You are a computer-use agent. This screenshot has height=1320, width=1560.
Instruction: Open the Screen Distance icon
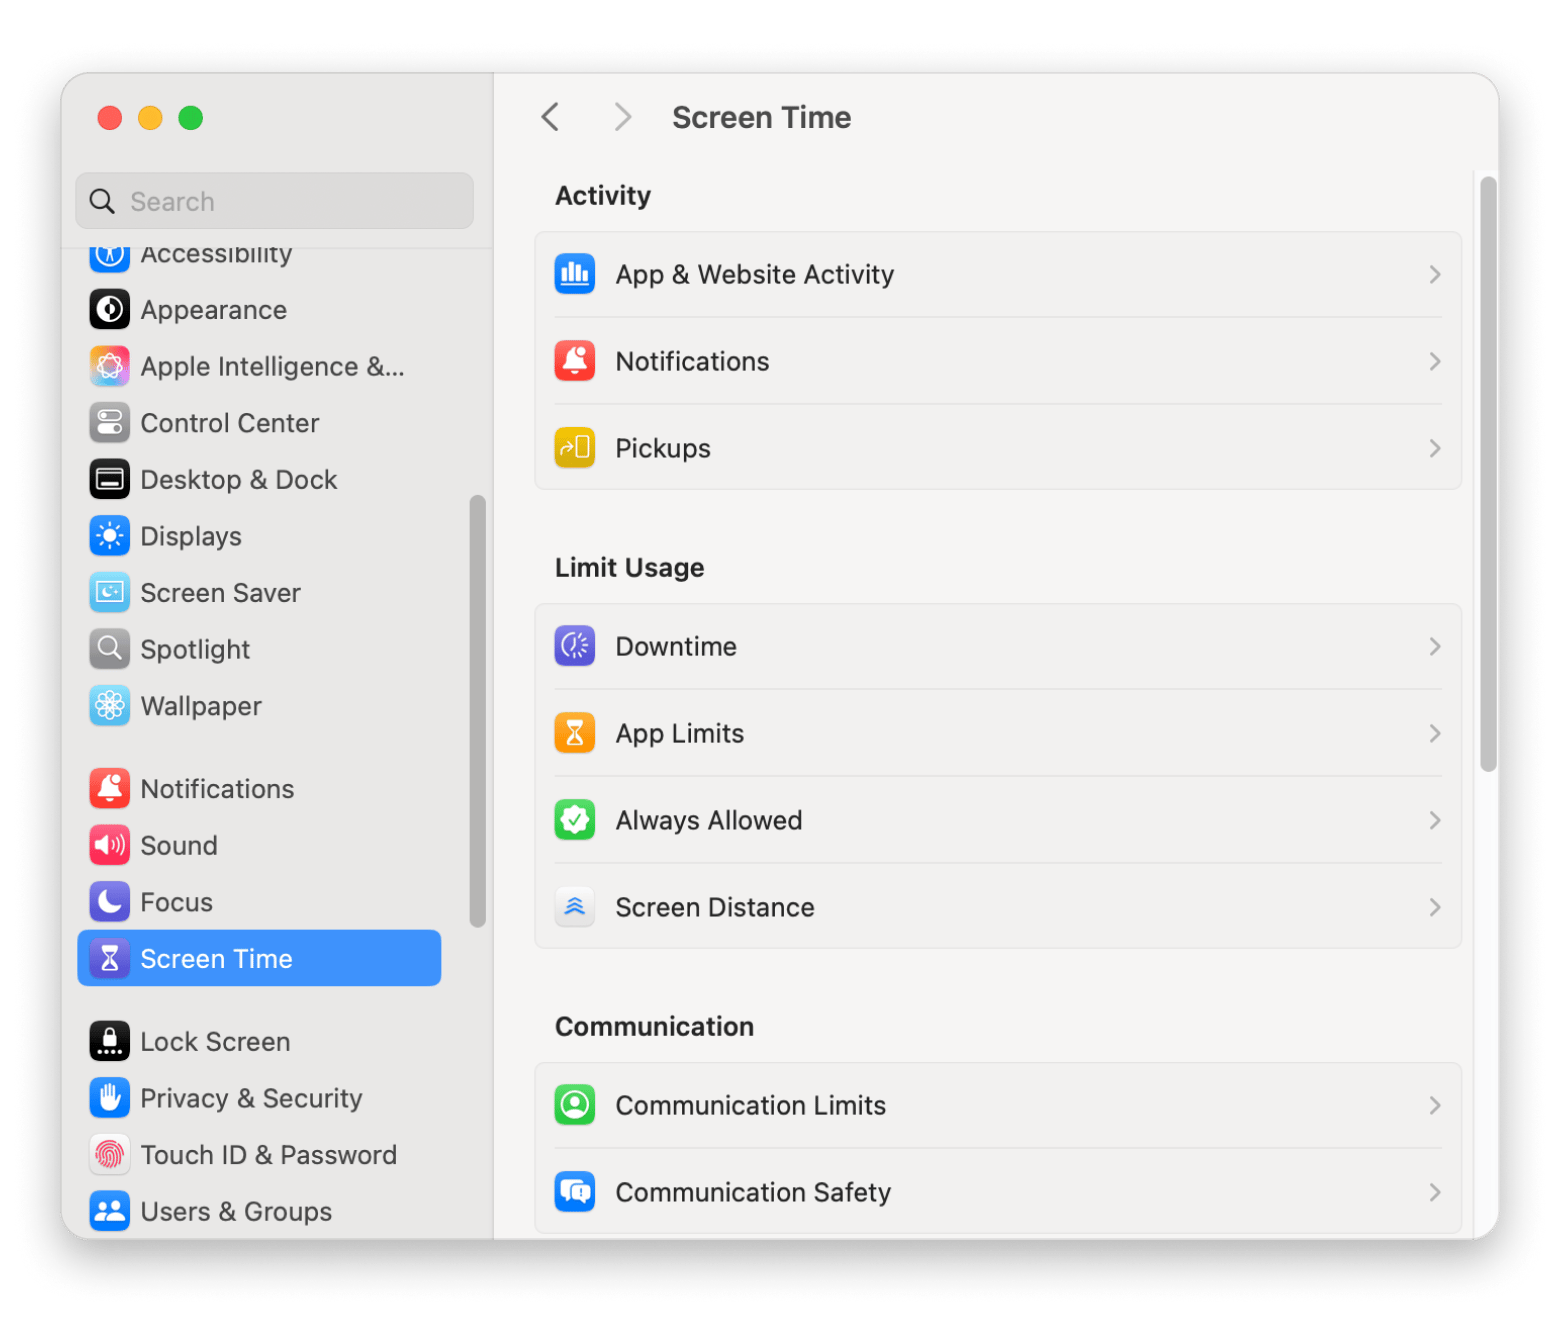click(x=575, y=907)
